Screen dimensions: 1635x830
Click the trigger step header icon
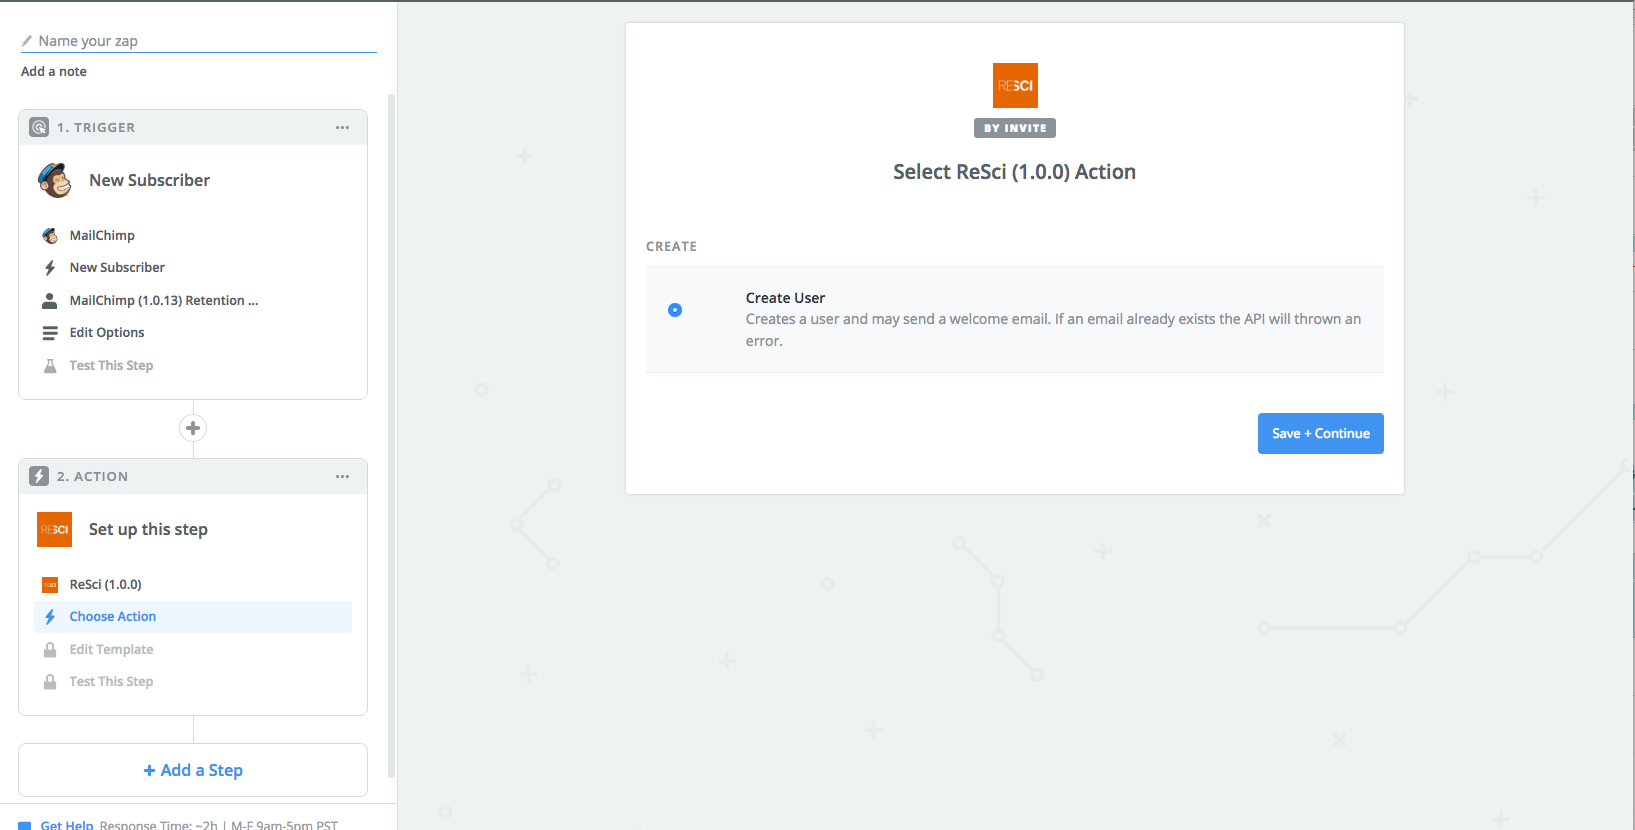tap(39, 127)
